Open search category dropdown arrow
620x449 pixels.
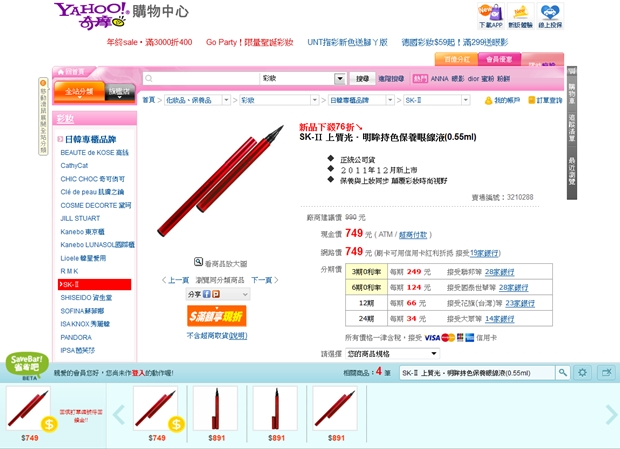(340, 78)
